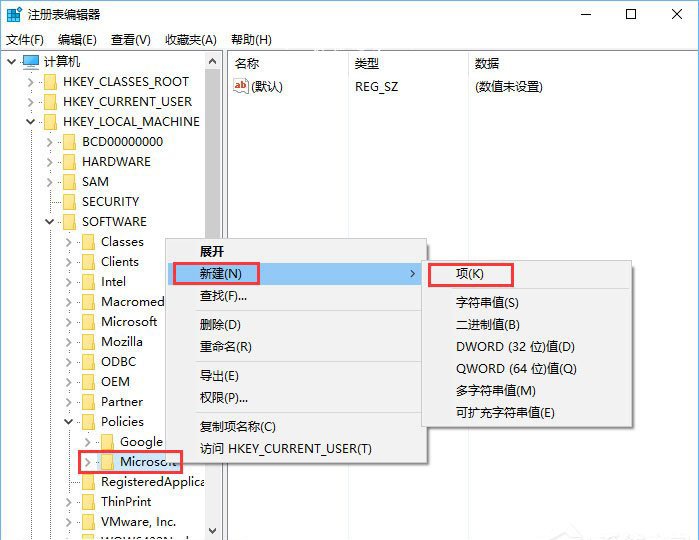The height and width of the screenshot is (540, 699).
Task: Choose 查找(F)... in the context menu
Action: point(296,296)
